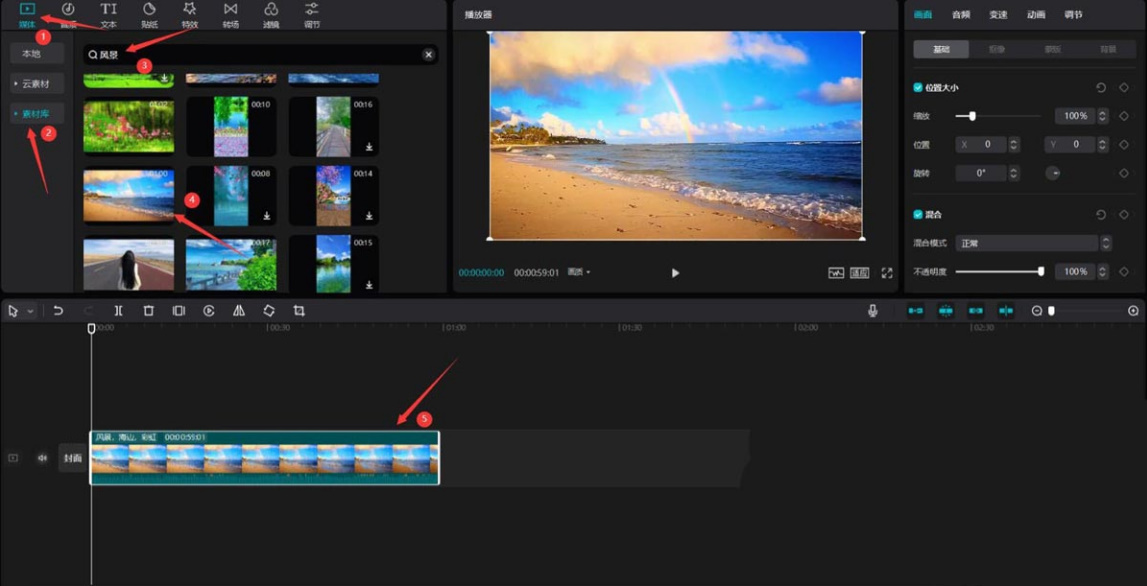
Task: Open the selection tool mode dropdown arrow
Action: coord(30,312)
